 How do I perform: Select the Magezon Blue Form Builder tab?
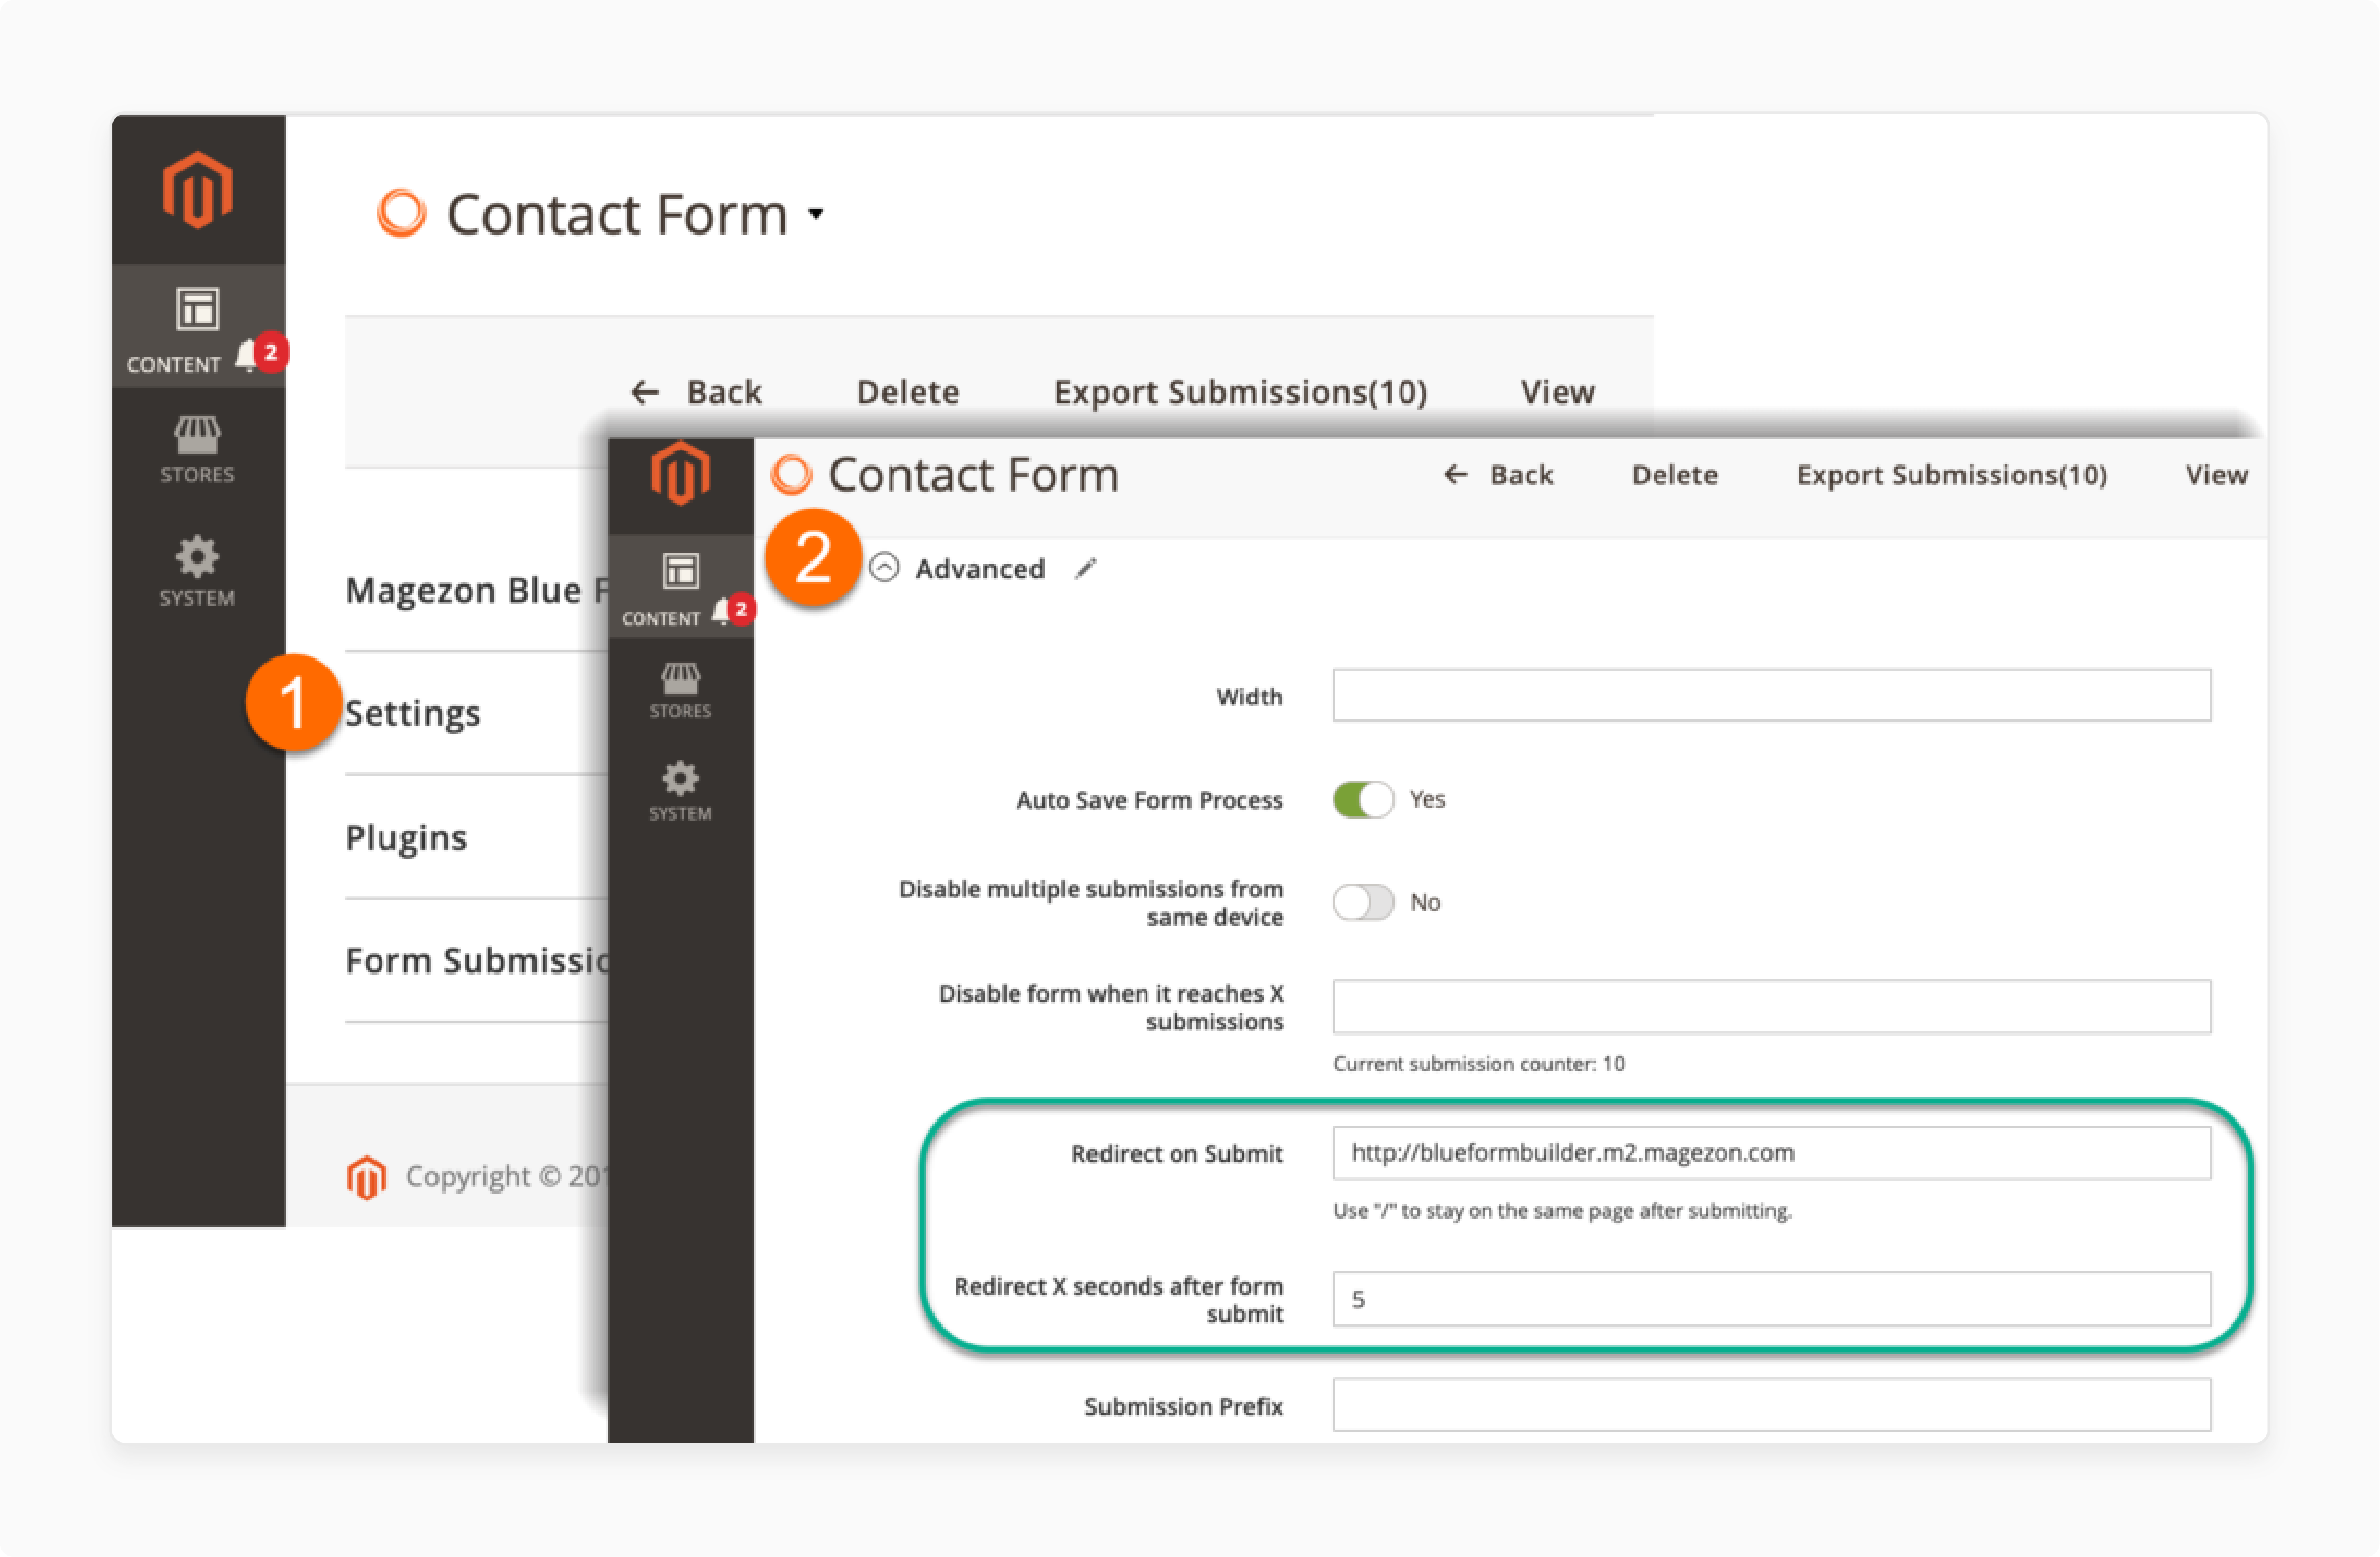point(477,590)
